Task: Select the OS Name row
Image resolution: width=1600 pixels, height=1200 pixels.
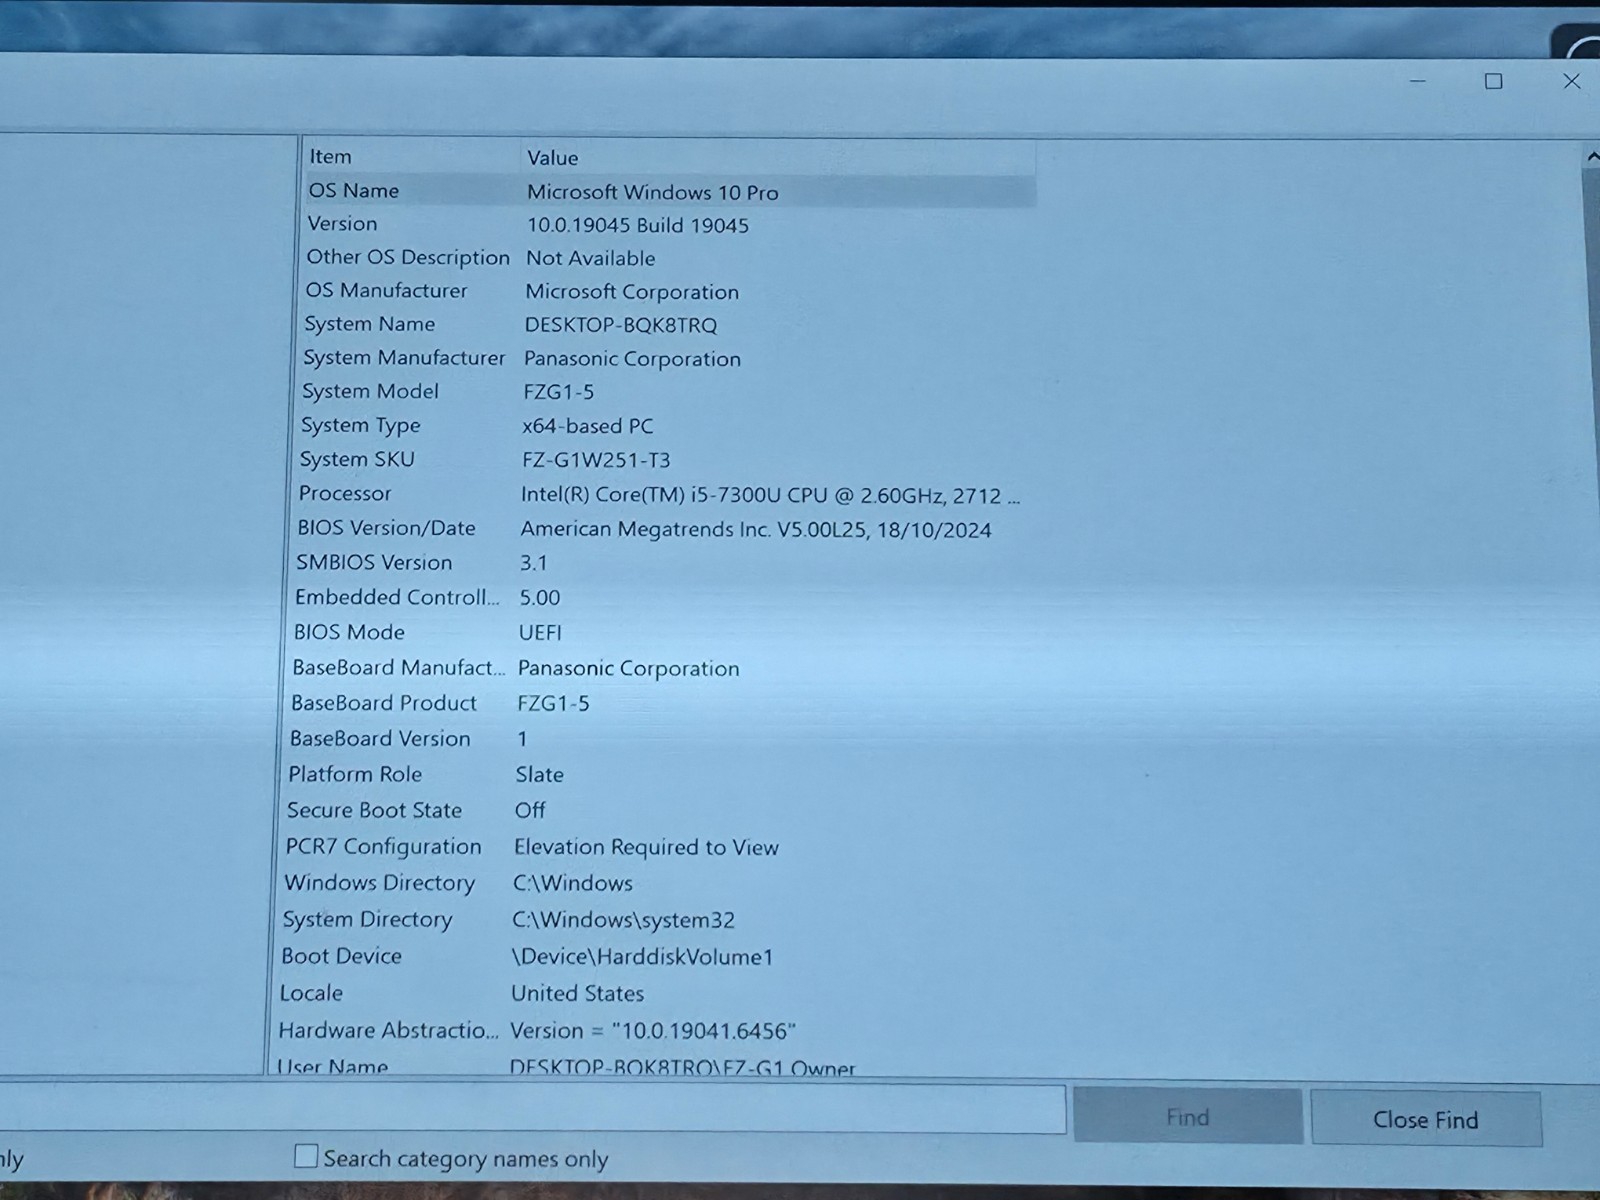Action: pos(670,191)
